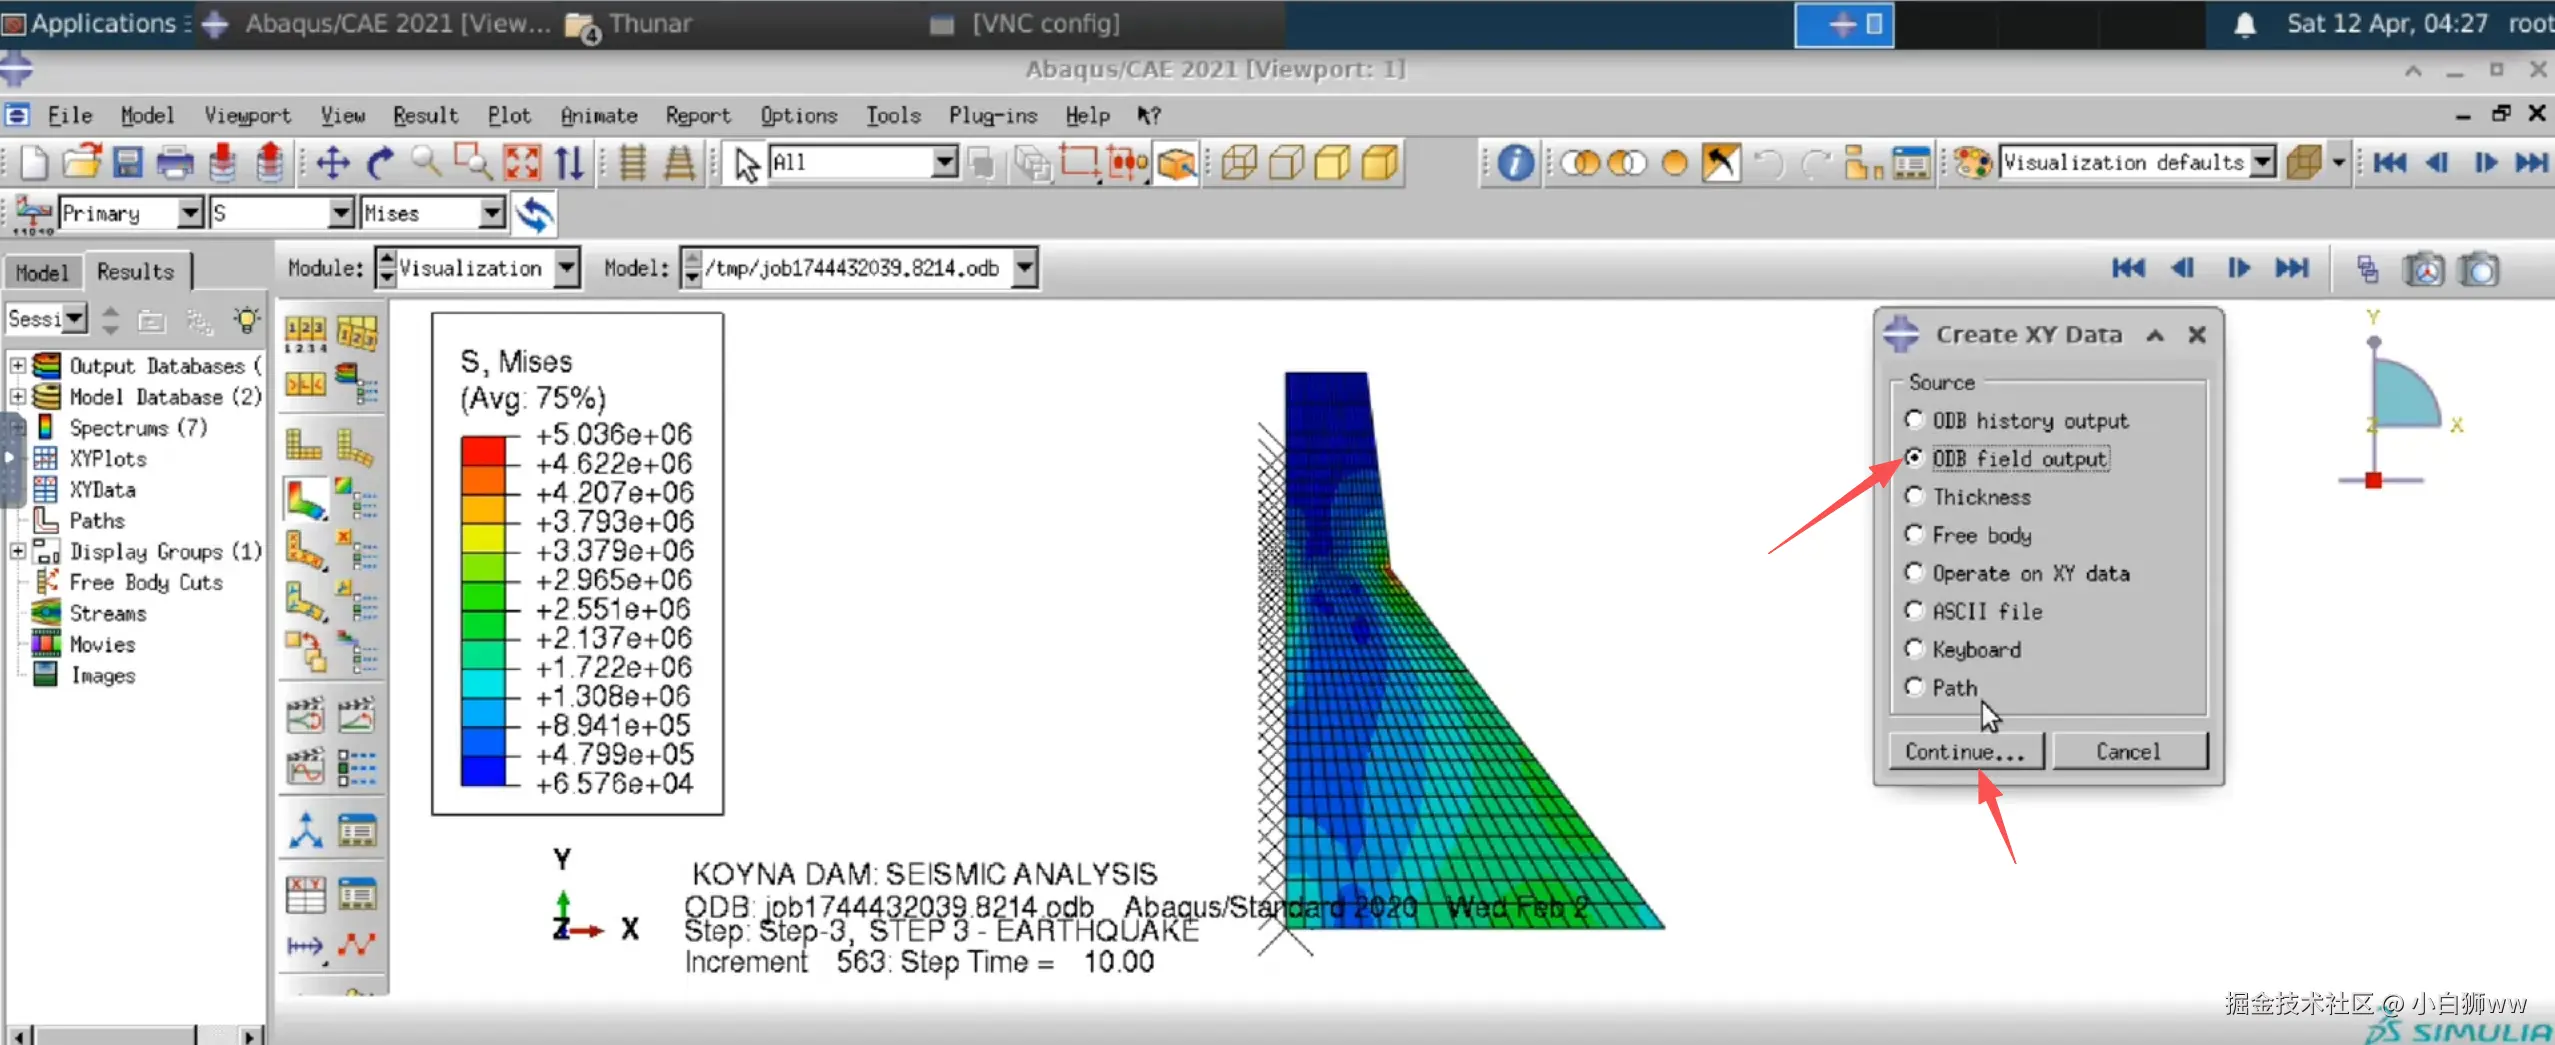The image size is (2555, 1045).
Task: Click the Rotate view tool icon
Action: [380, 163]
